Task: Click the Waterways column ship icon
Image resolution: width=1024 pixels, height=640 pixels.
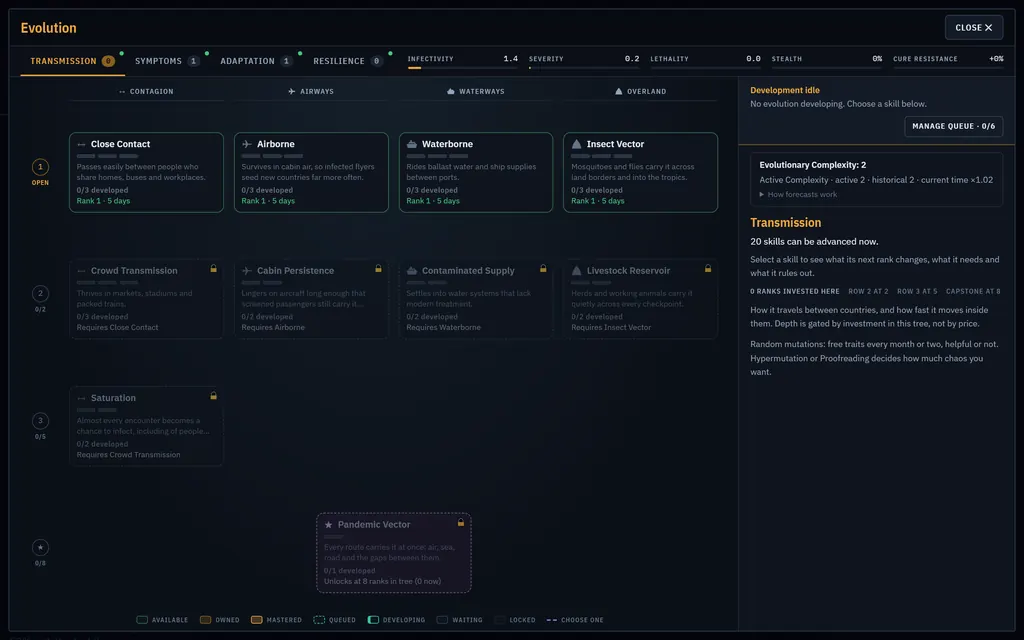Action: 451,91
